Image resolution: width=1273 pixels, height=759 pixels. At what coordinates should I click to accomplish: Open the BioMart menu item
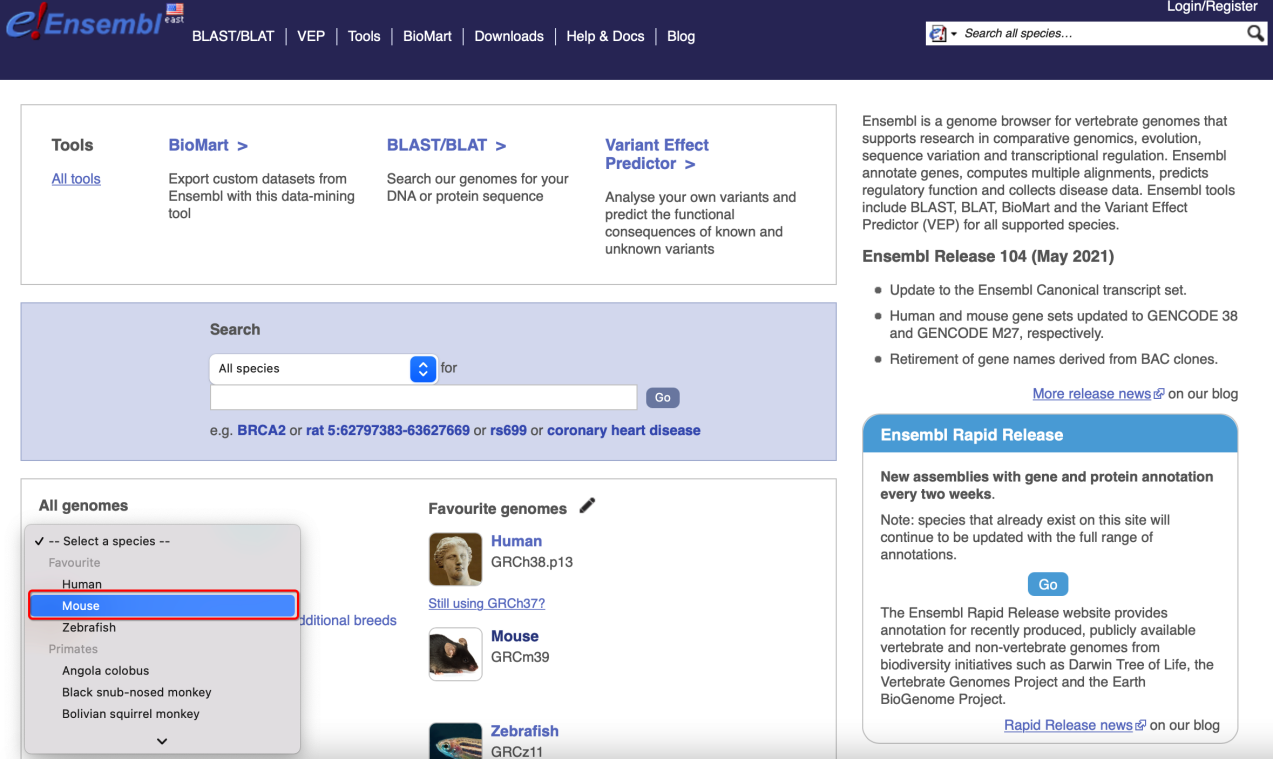click(427, 36)
